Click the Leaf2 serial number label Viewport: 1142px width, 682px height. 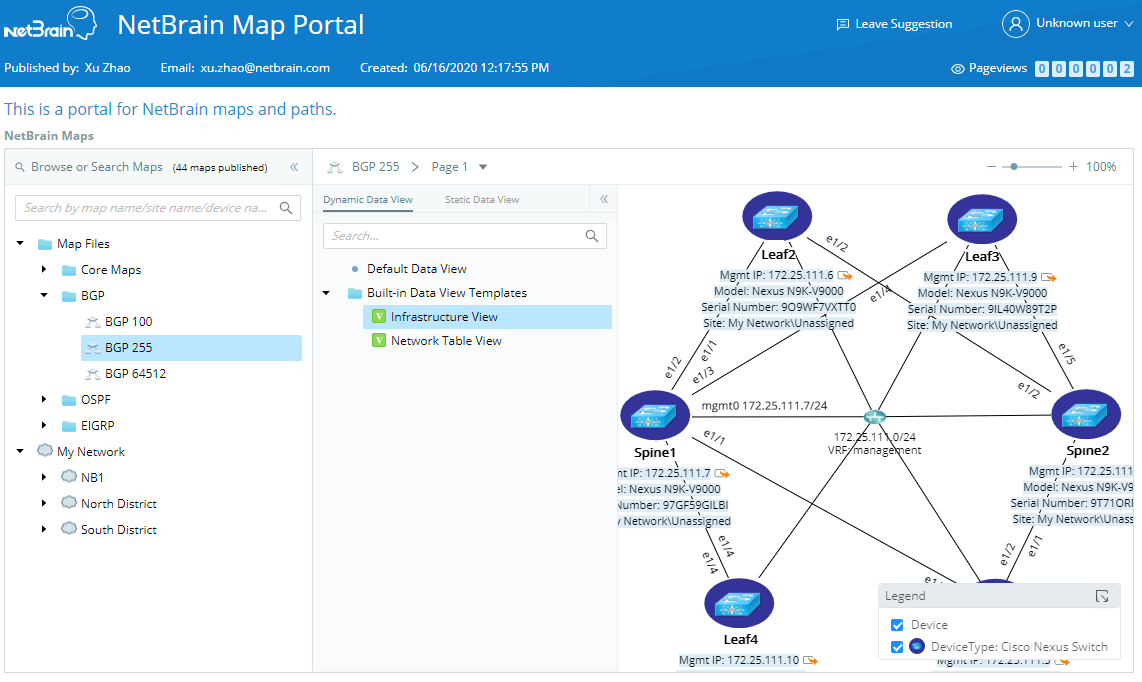779,307
